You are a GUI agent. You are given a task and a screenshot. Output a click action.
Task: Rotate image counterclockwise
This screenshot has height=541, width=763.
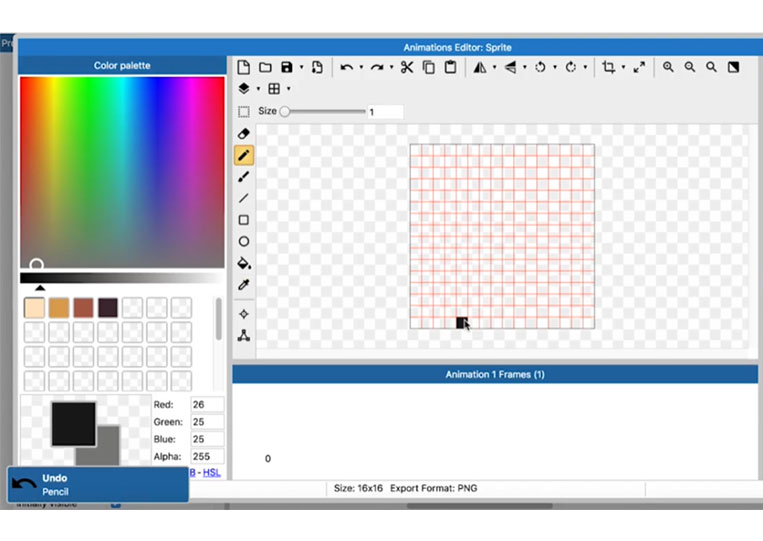(540, 67)
